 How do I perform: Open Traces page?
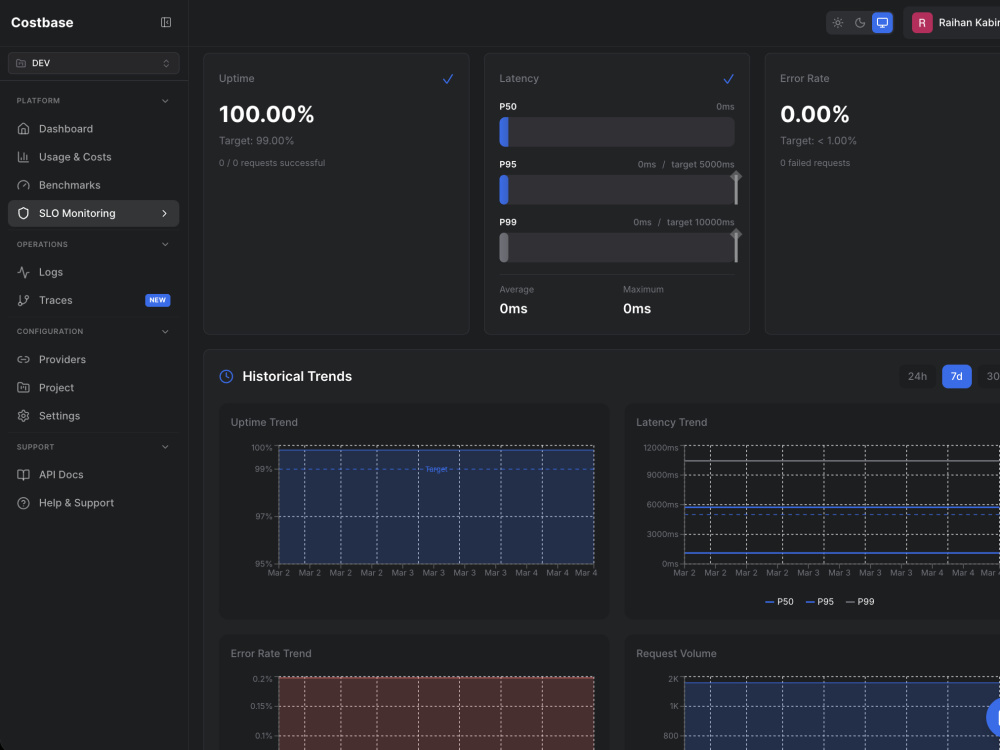(x=93, y=300)
